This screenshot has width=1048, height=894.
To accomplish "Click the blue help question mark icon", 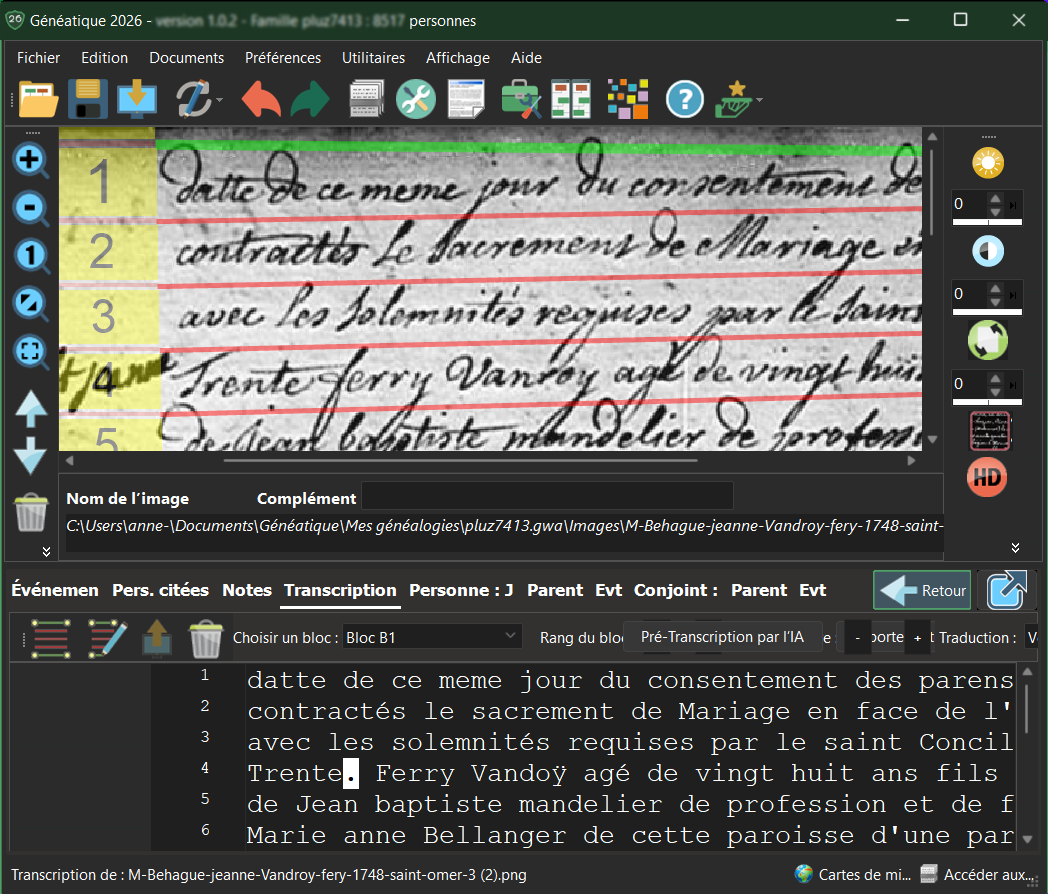I will coord(685,99).
